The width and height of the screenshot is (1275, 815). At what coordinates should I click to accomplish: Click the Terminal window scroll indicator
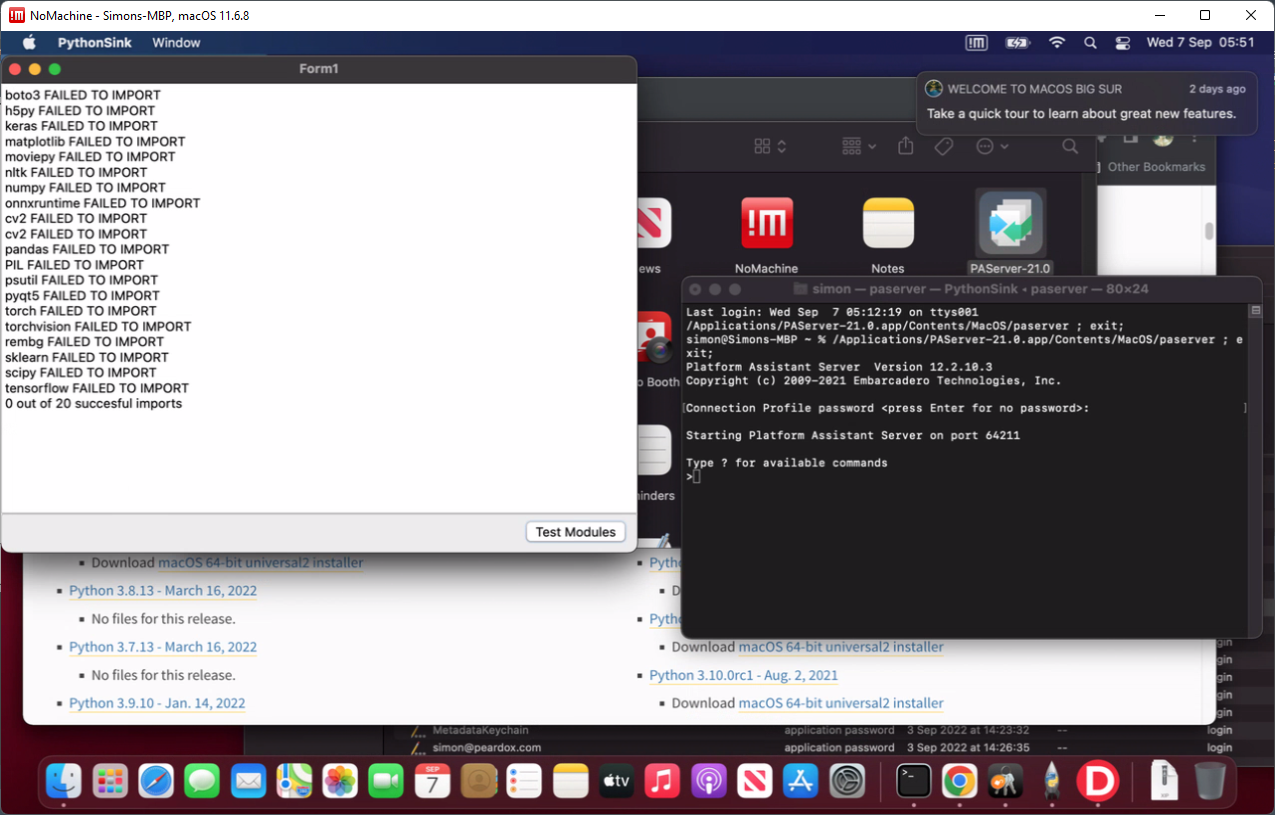tap(1256, 312)
